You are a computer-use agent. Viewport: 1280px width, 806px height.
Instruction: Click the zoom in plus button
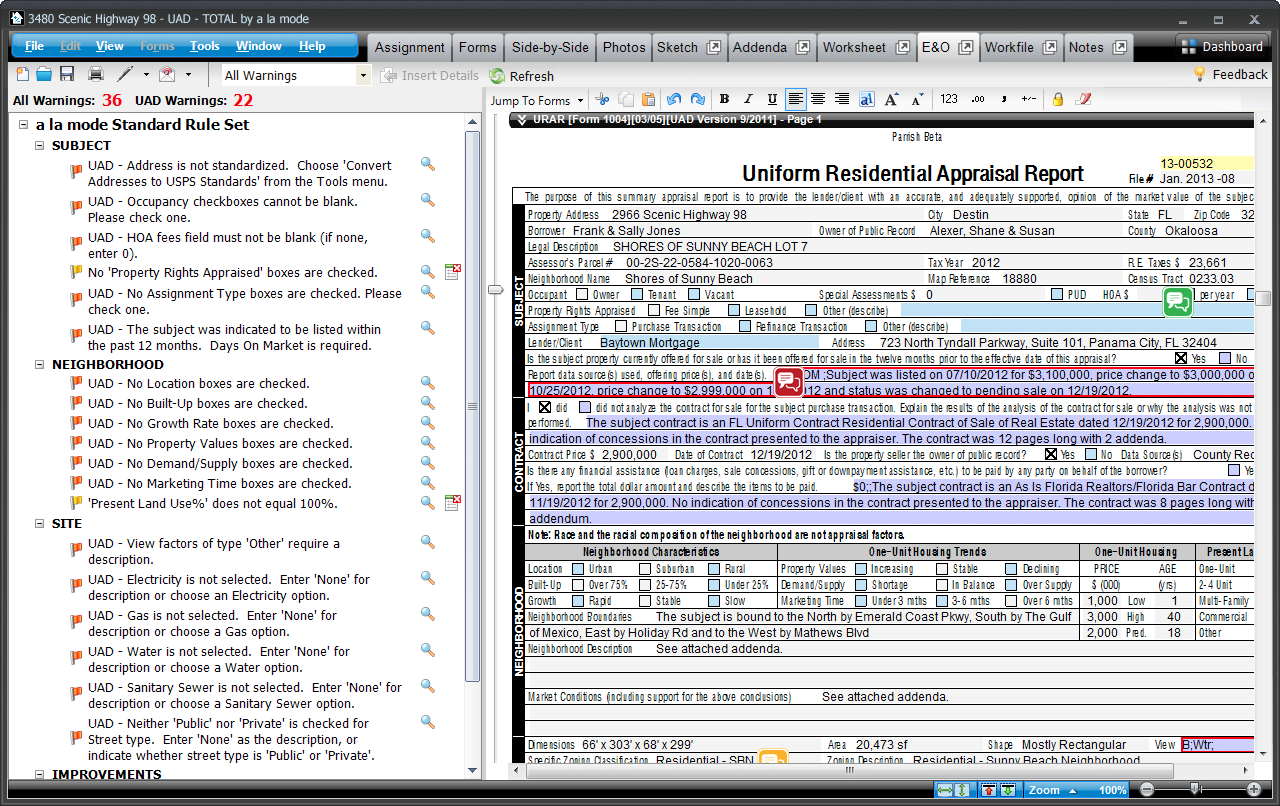pyautogui.click(x=1254, y=790)
